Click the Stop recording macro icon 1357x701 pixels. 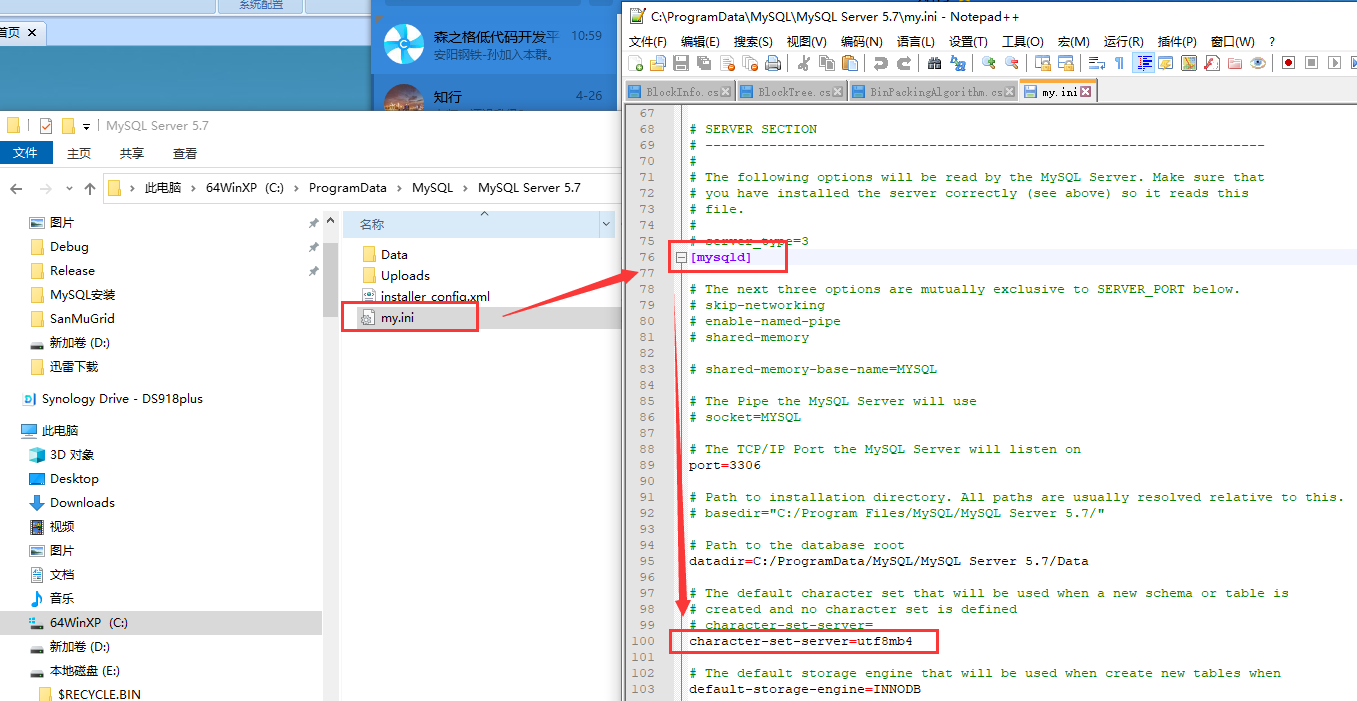tap(1312, 63)
